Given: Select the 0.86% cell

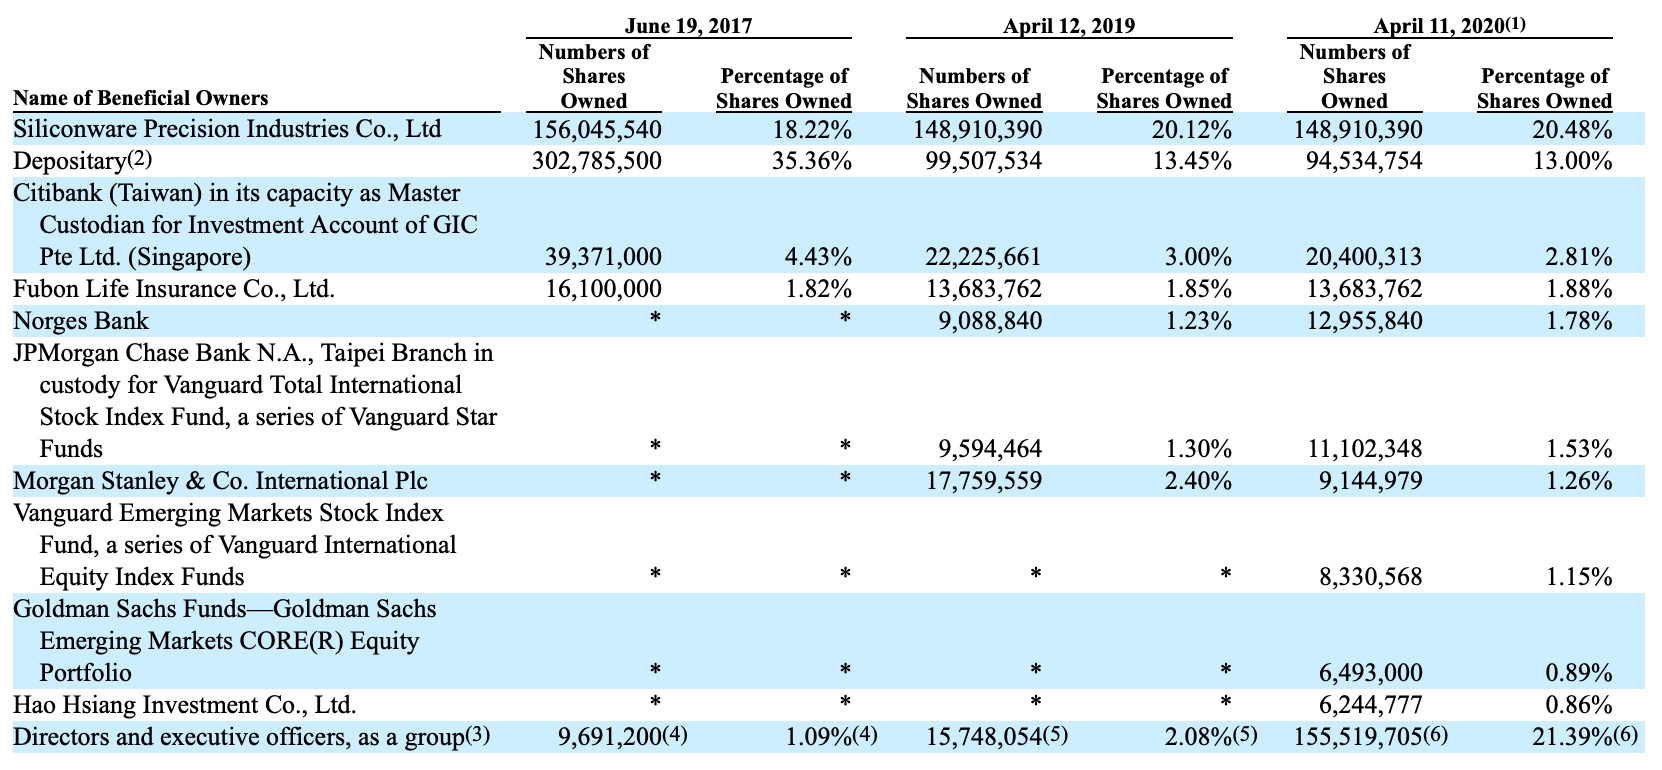Looking at the screenshot, I should (x=1579, y=705).
